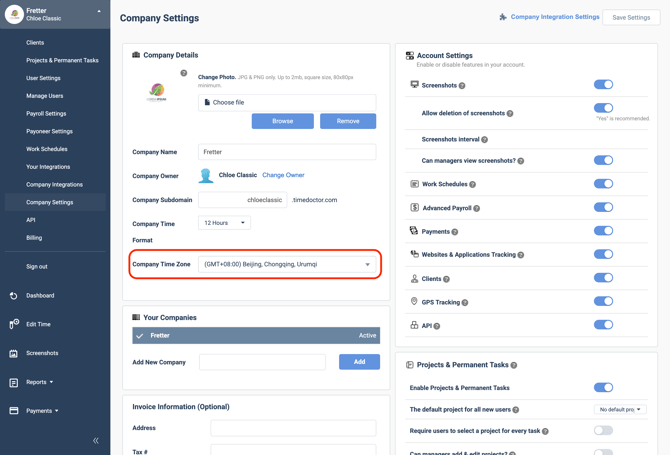Click the Change Owner link
The width and height of the screenshot is (670, 455).
tap(283, 175)
